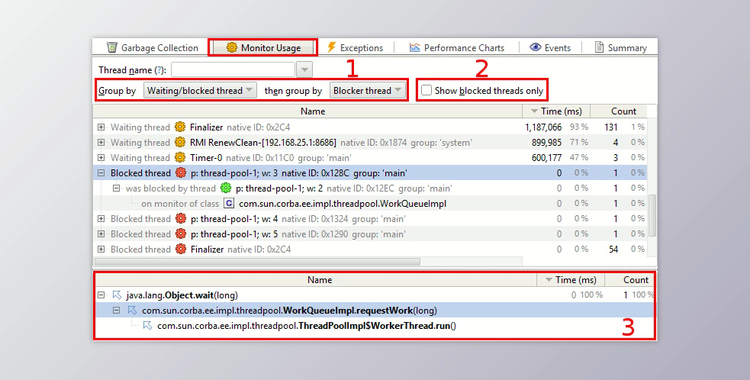Expand the Timer-0 waiting thread row
Image resolution: width=750 pixels, height=380 pixels.
[x=101, y=157]
